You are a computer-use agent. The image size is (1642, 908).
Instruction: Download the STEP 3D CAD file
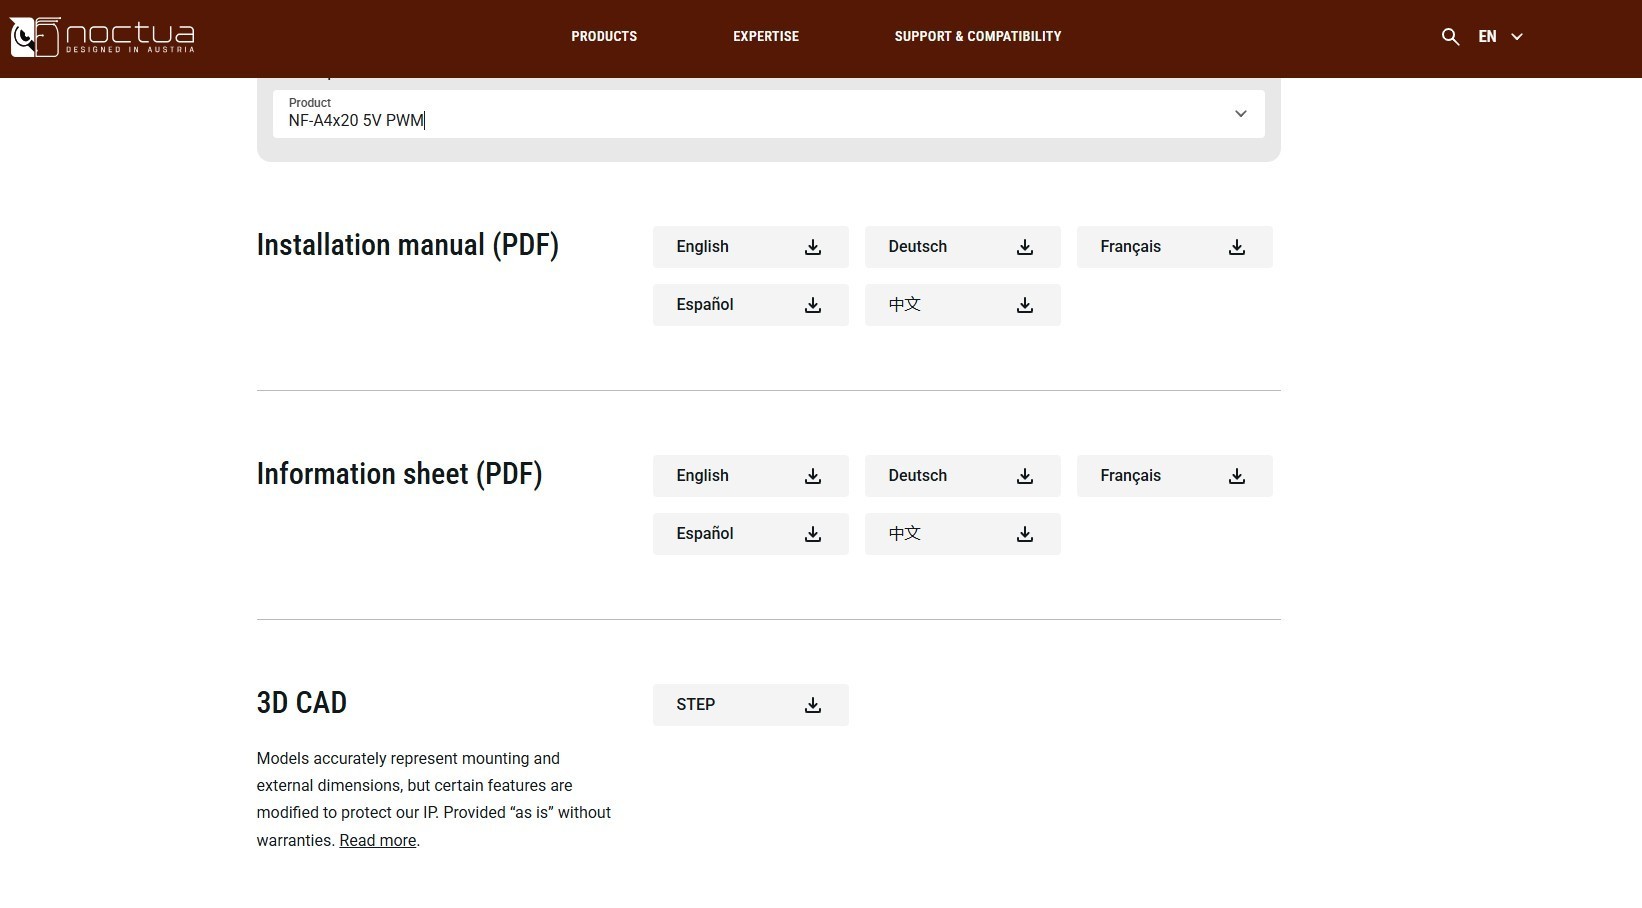point(750,705)
